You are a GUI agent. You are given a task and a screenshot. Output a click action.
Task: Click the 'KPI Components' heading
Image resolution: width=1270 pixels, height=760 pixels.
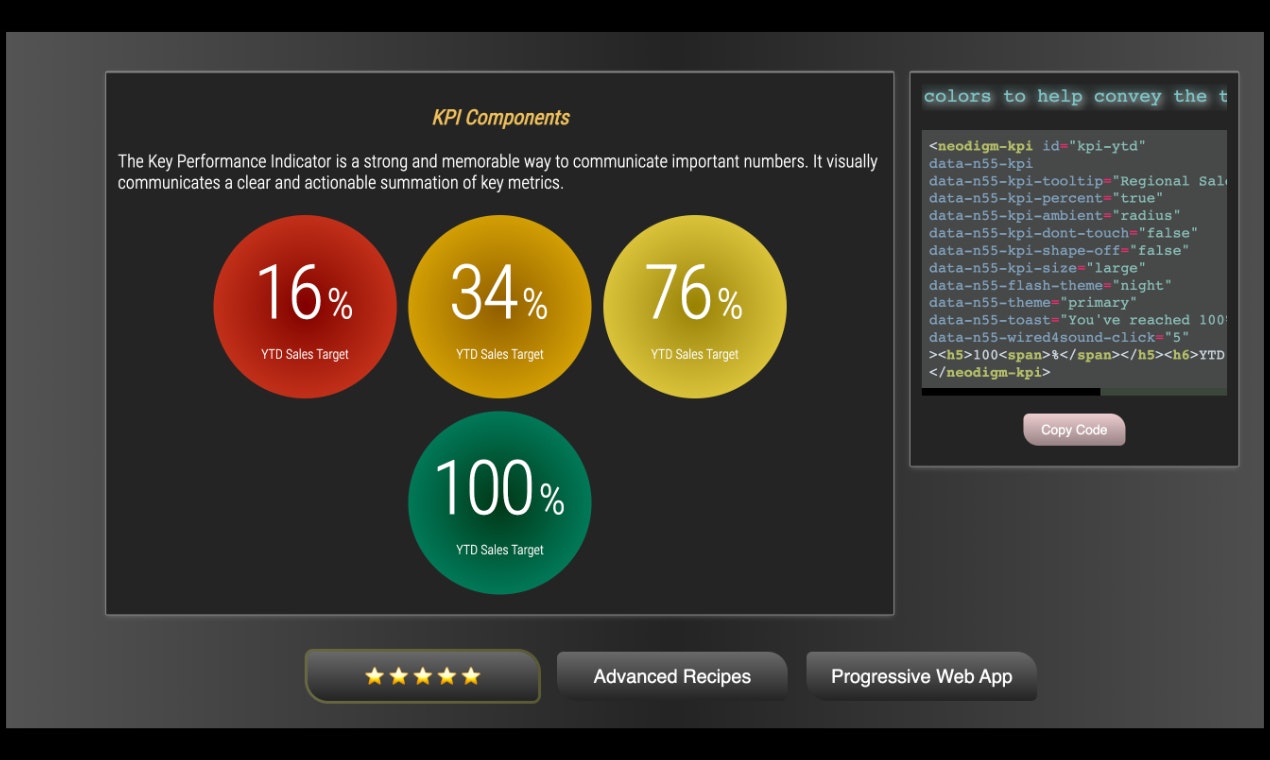[x=500, y=118]
